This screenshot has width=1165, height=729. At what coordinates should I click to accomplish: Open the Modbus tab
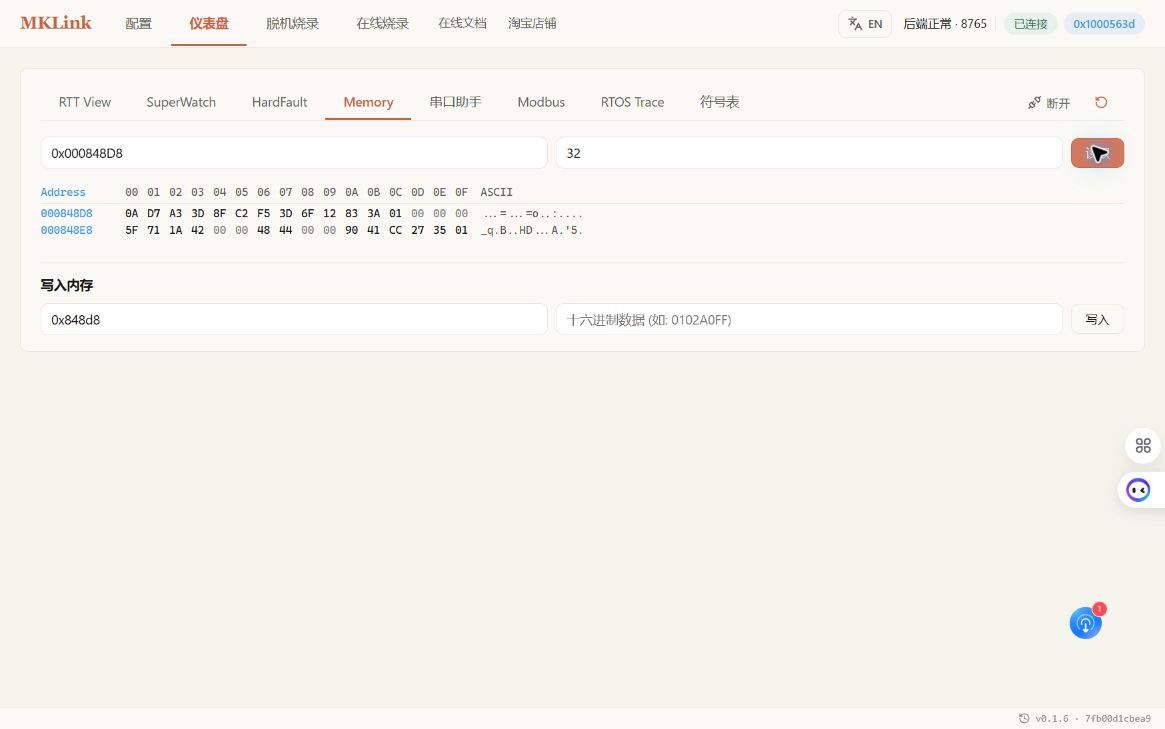[541, 103]
